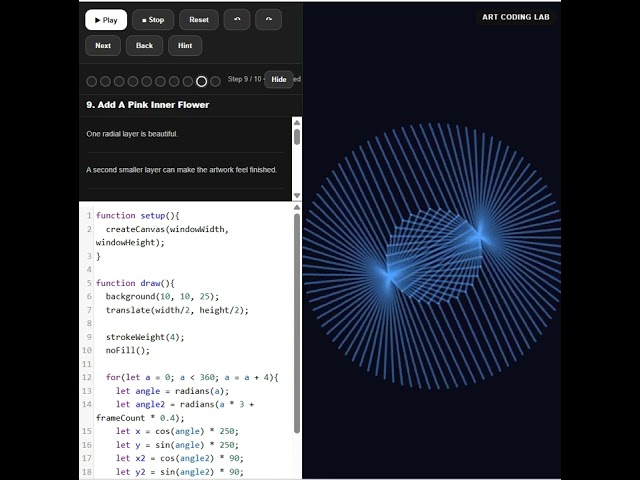Click the undo arrow icon
The image size is (640, 480).
[x=237, y=20]
